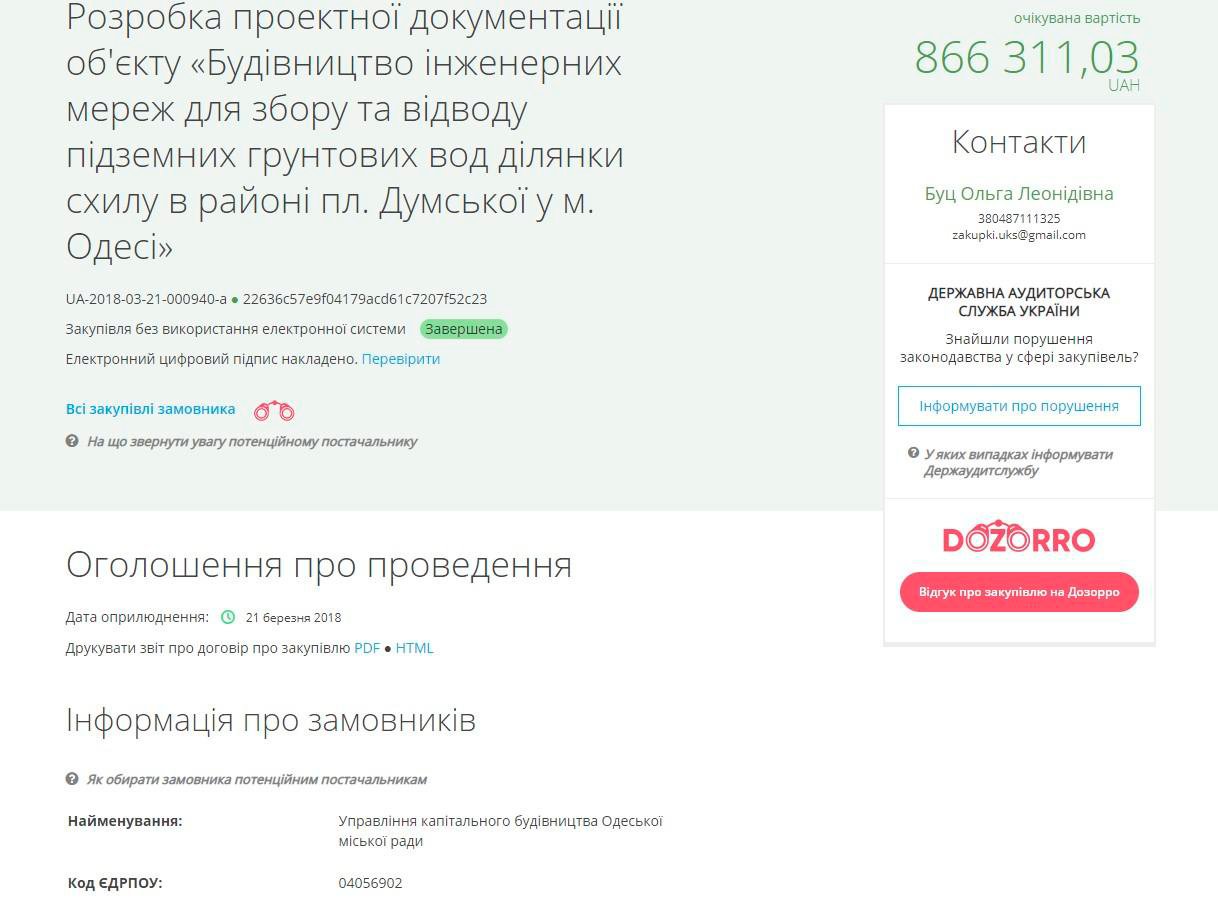Click question mark icon beside 'На що звернути увагу'

point(72,441)
